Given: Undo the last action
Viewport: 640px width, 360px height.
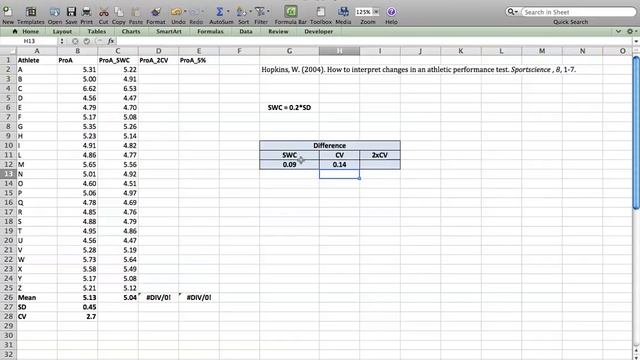Looking at the screenshot, I should [176, 12].
